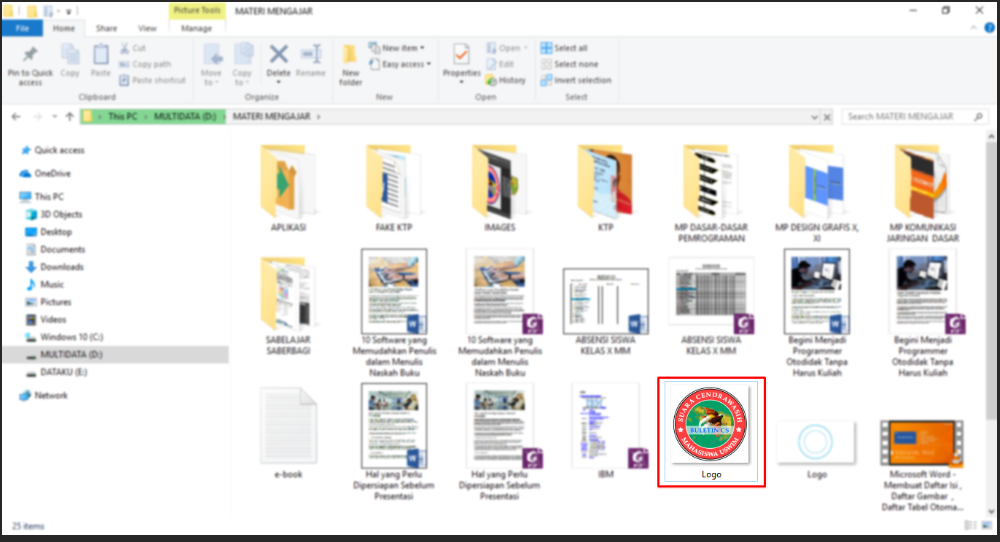Select Network in navigation pane

pos(51,395)
